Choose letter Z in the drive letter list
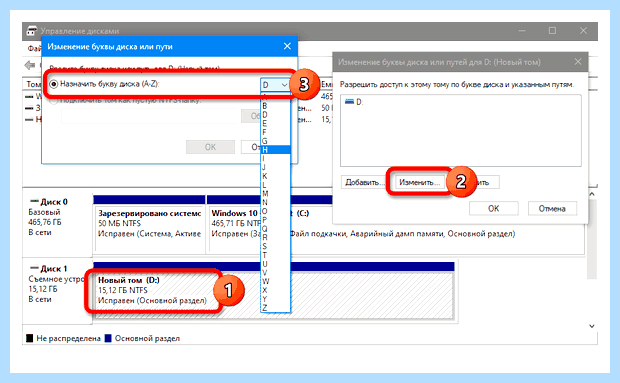Screen dimensions: 620x383 (275, 307)
